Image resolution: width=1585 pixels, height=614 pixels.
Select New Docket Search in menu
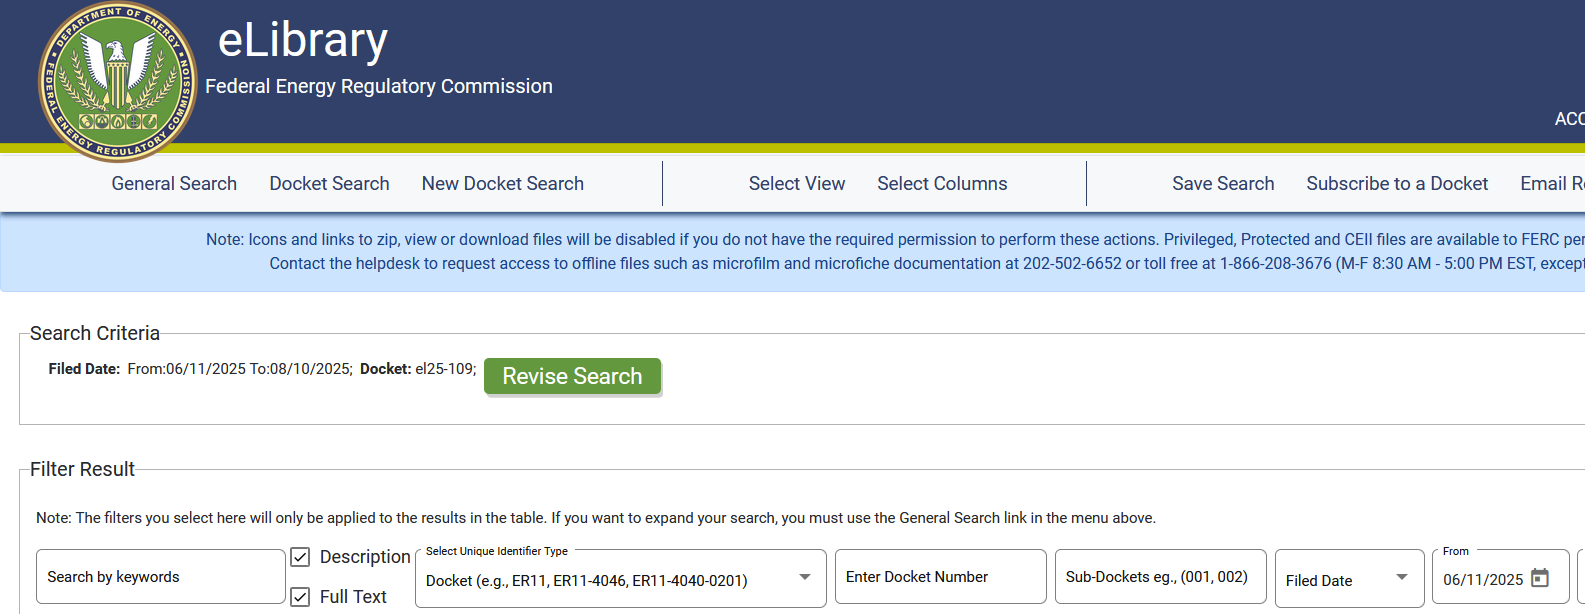click(x=502, y=184)
